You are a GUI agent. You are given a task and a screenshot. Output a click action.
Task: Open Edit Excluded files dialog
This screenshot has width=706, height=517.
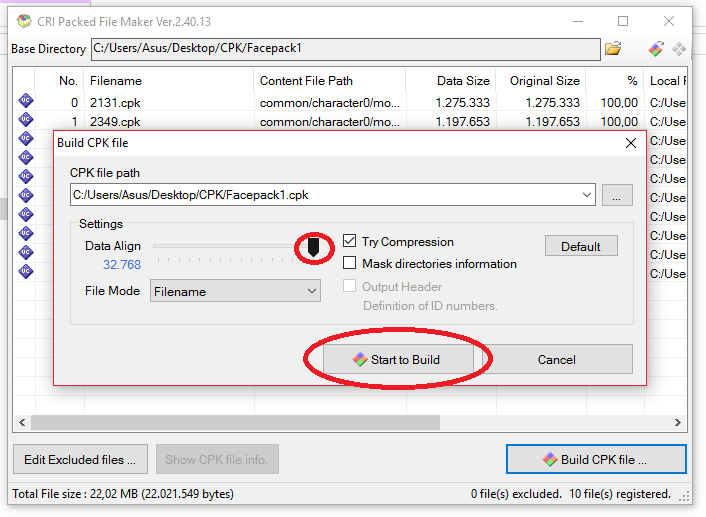pyautogui.click(x=80, y=459)
